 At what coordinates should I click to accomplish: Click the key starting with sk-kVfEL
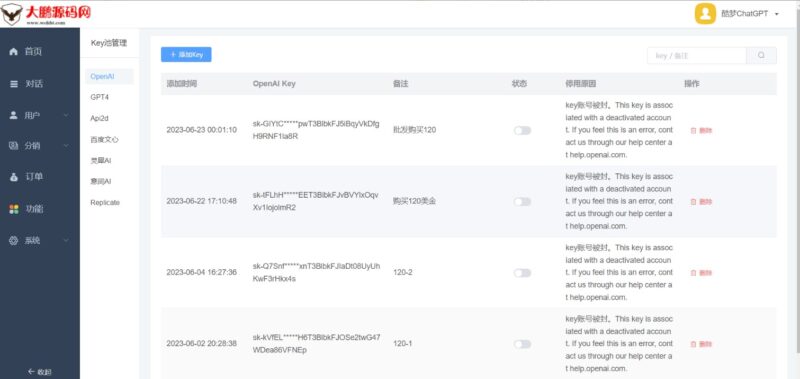pyautogui.click(x=316, y=344)
